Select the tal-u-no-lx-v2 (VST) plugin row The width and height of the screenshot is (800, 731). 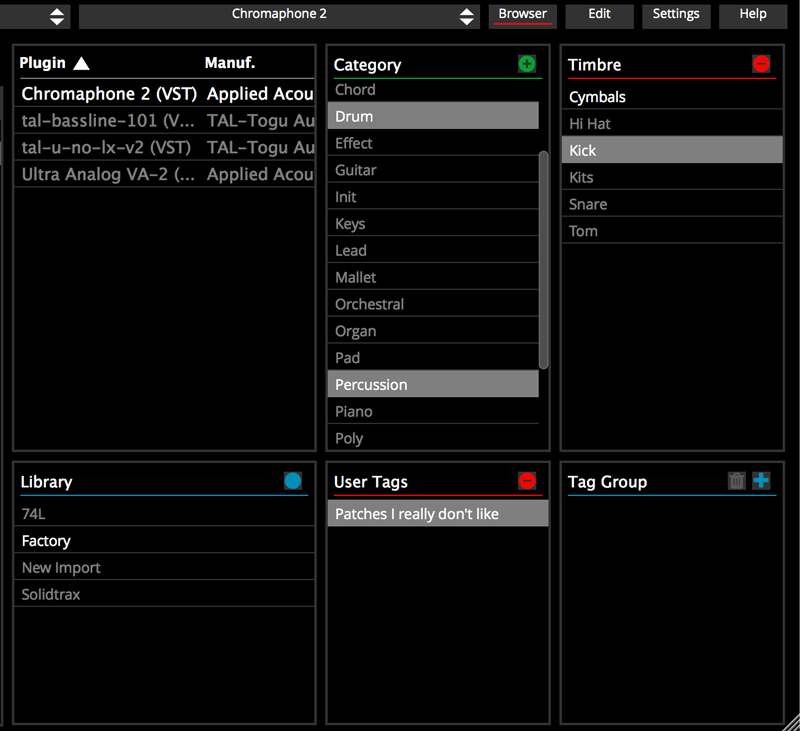164,147
